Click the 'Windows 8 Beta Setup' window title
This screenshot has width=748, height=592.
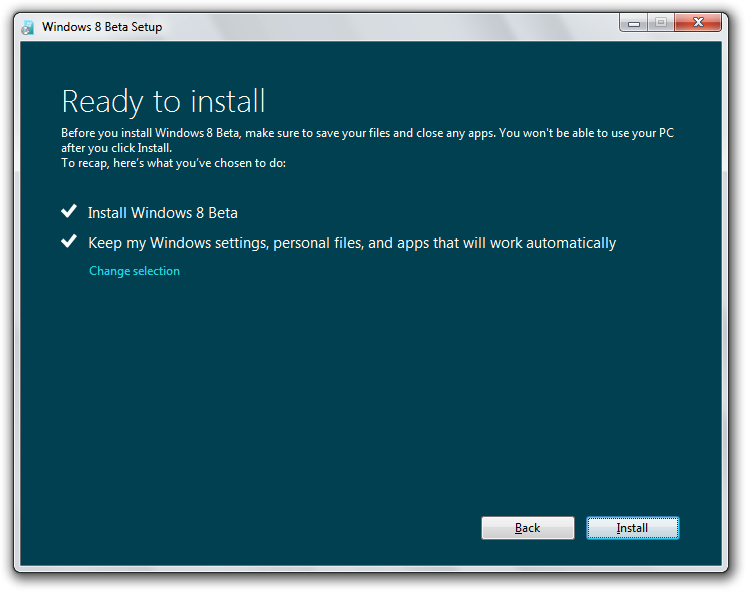coord(102,27)
